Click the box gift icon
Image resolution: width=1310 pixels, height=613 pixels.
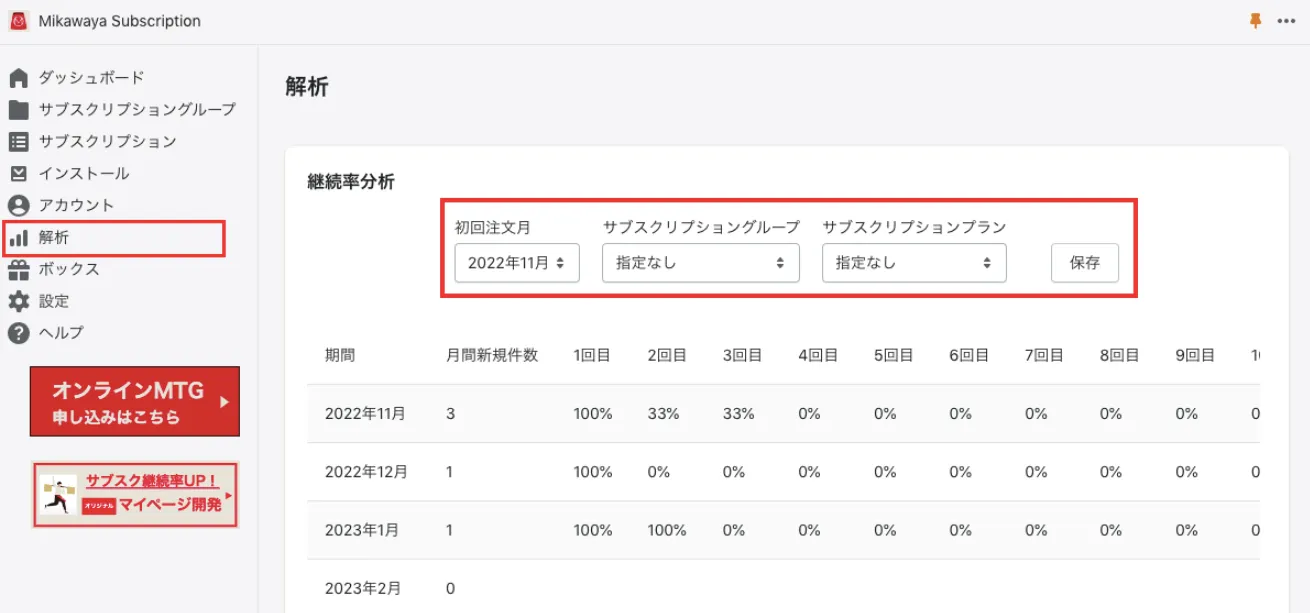coord(18,270)
